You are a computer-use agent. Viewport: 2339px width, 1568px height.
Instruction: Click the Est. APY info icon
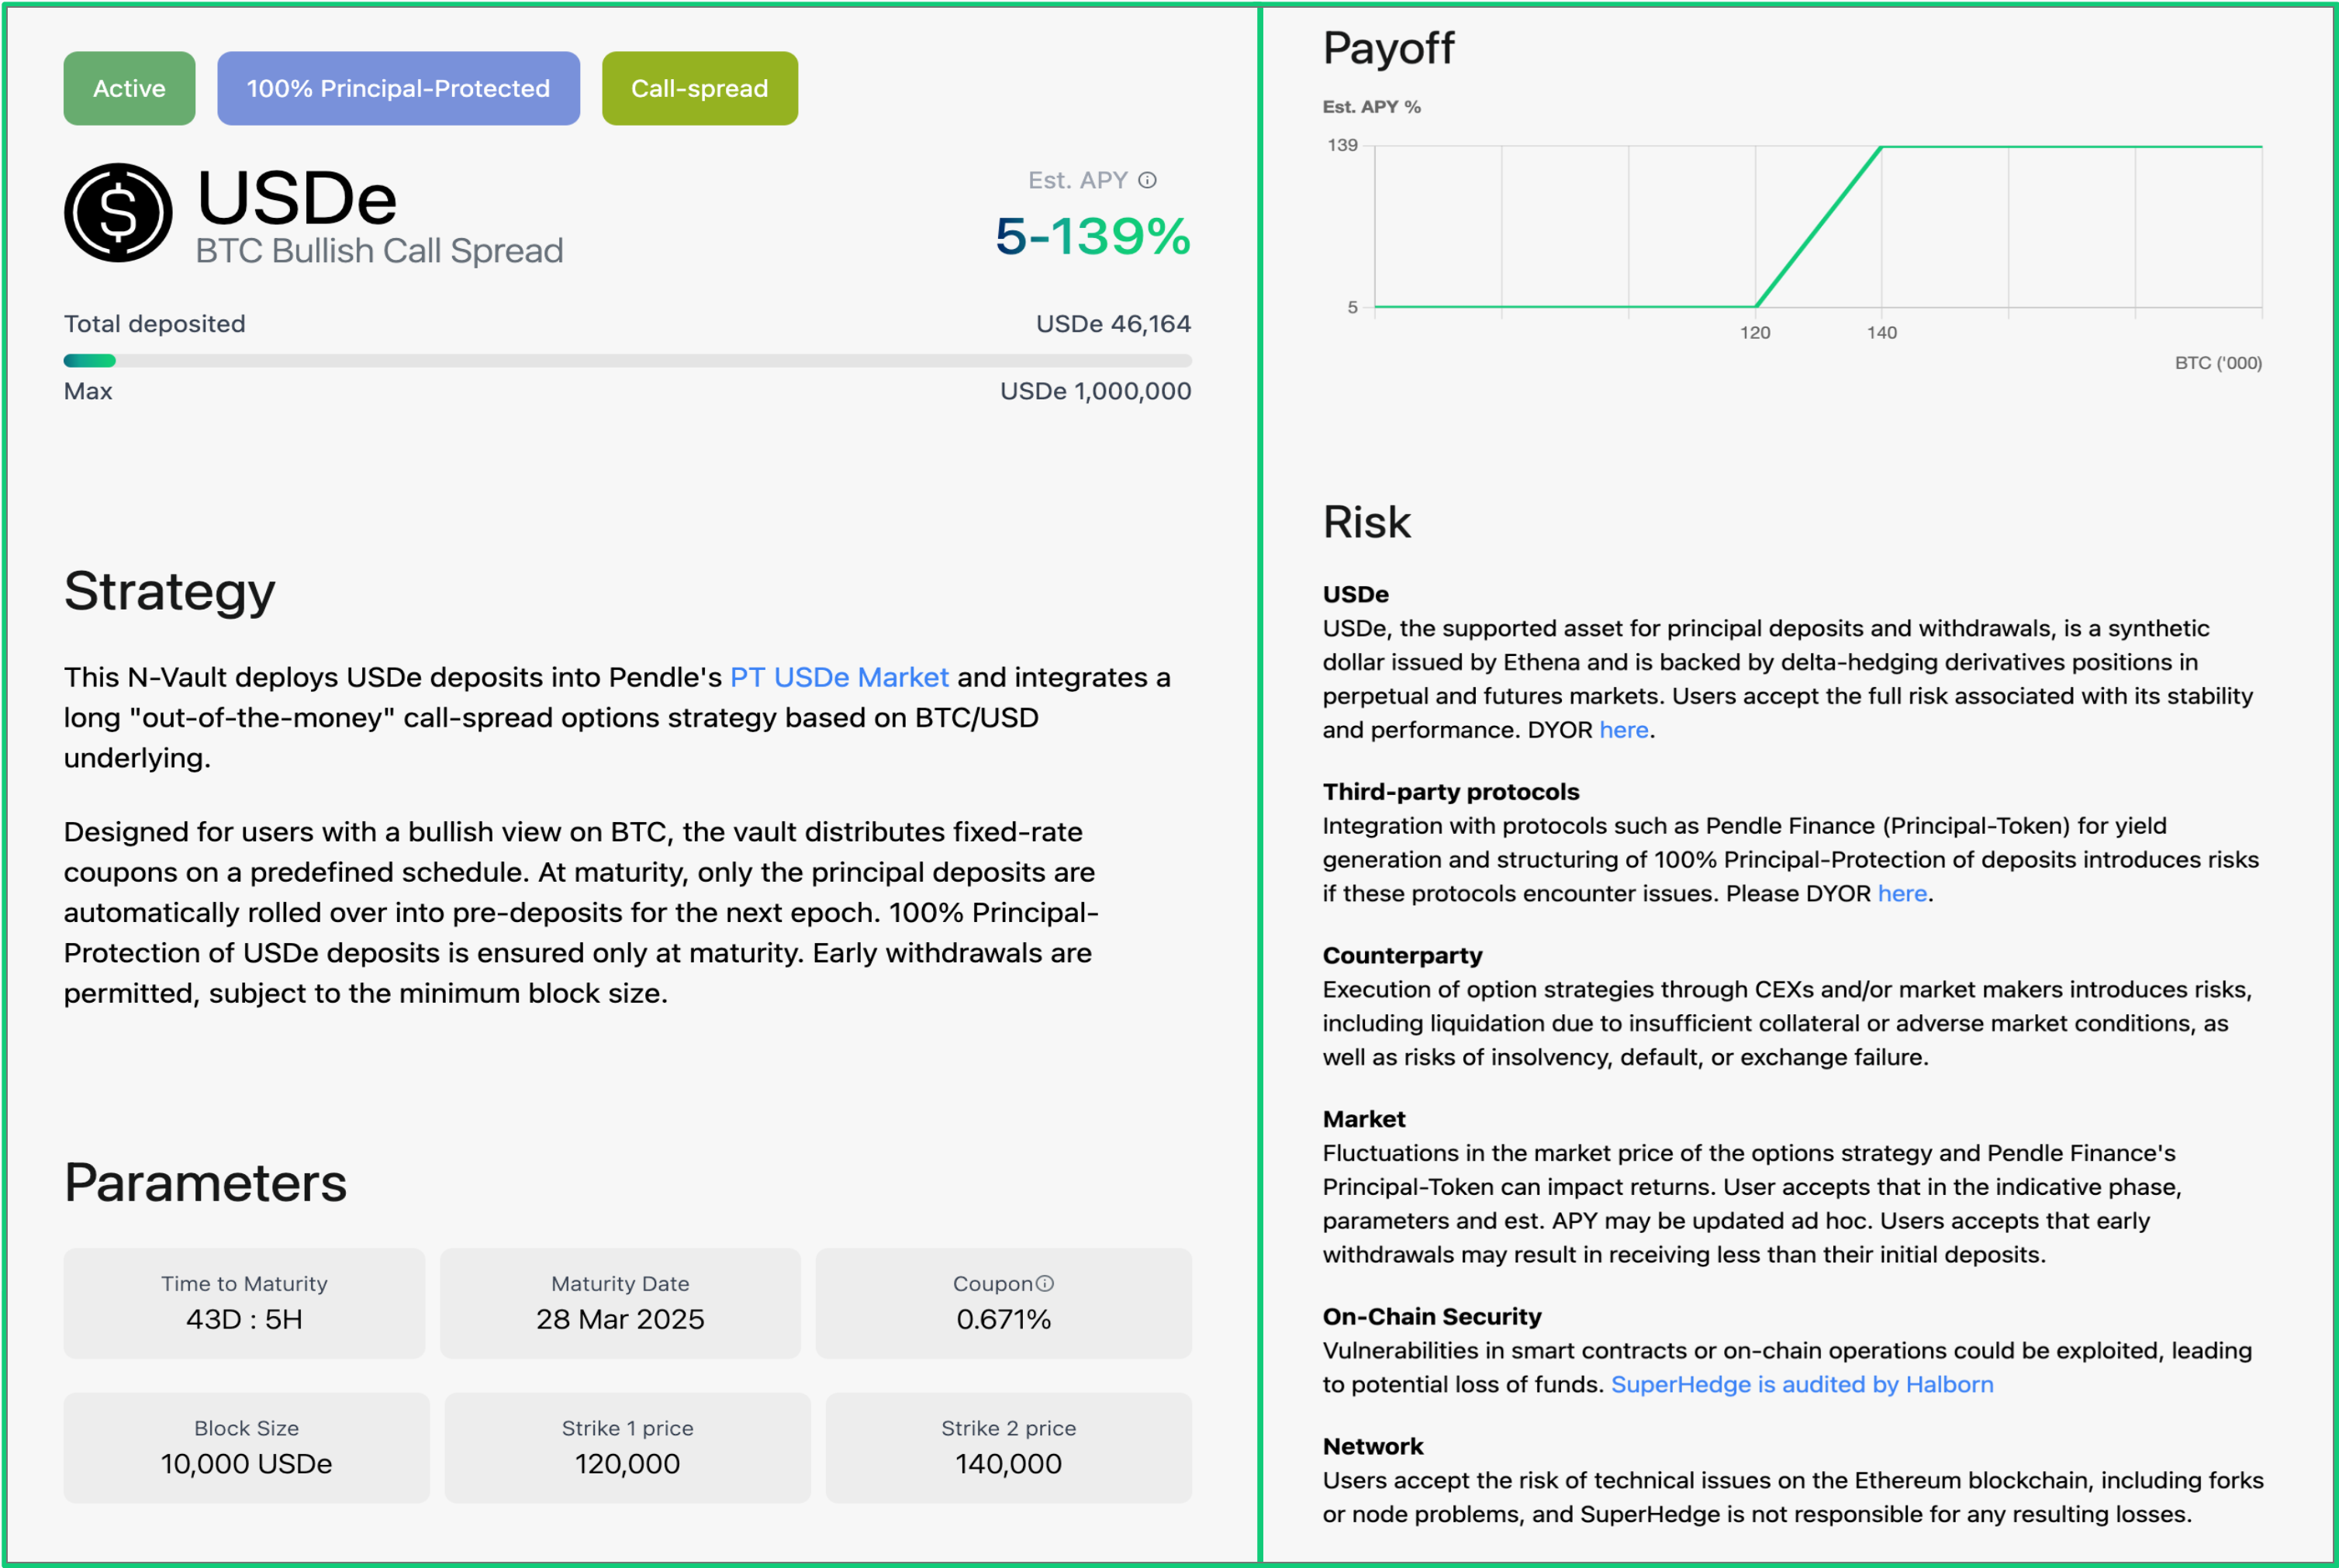click(1147, 180)
